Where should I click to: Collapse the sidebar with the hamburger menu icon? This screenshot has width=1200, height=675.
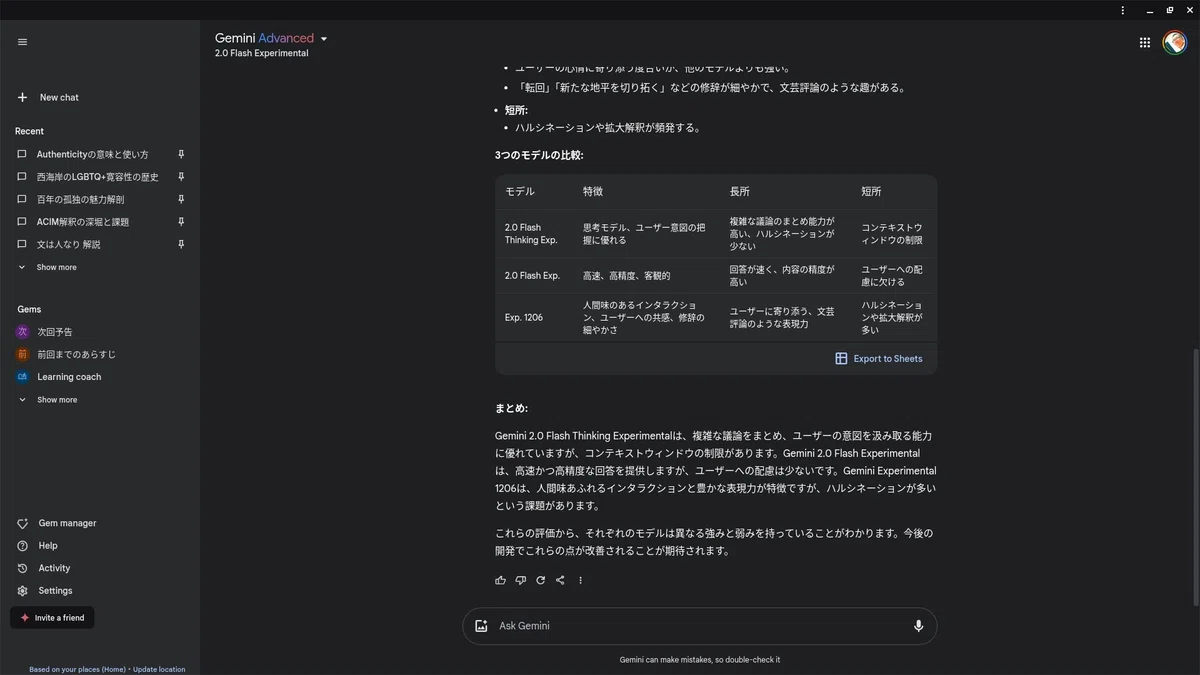(22, 42)
